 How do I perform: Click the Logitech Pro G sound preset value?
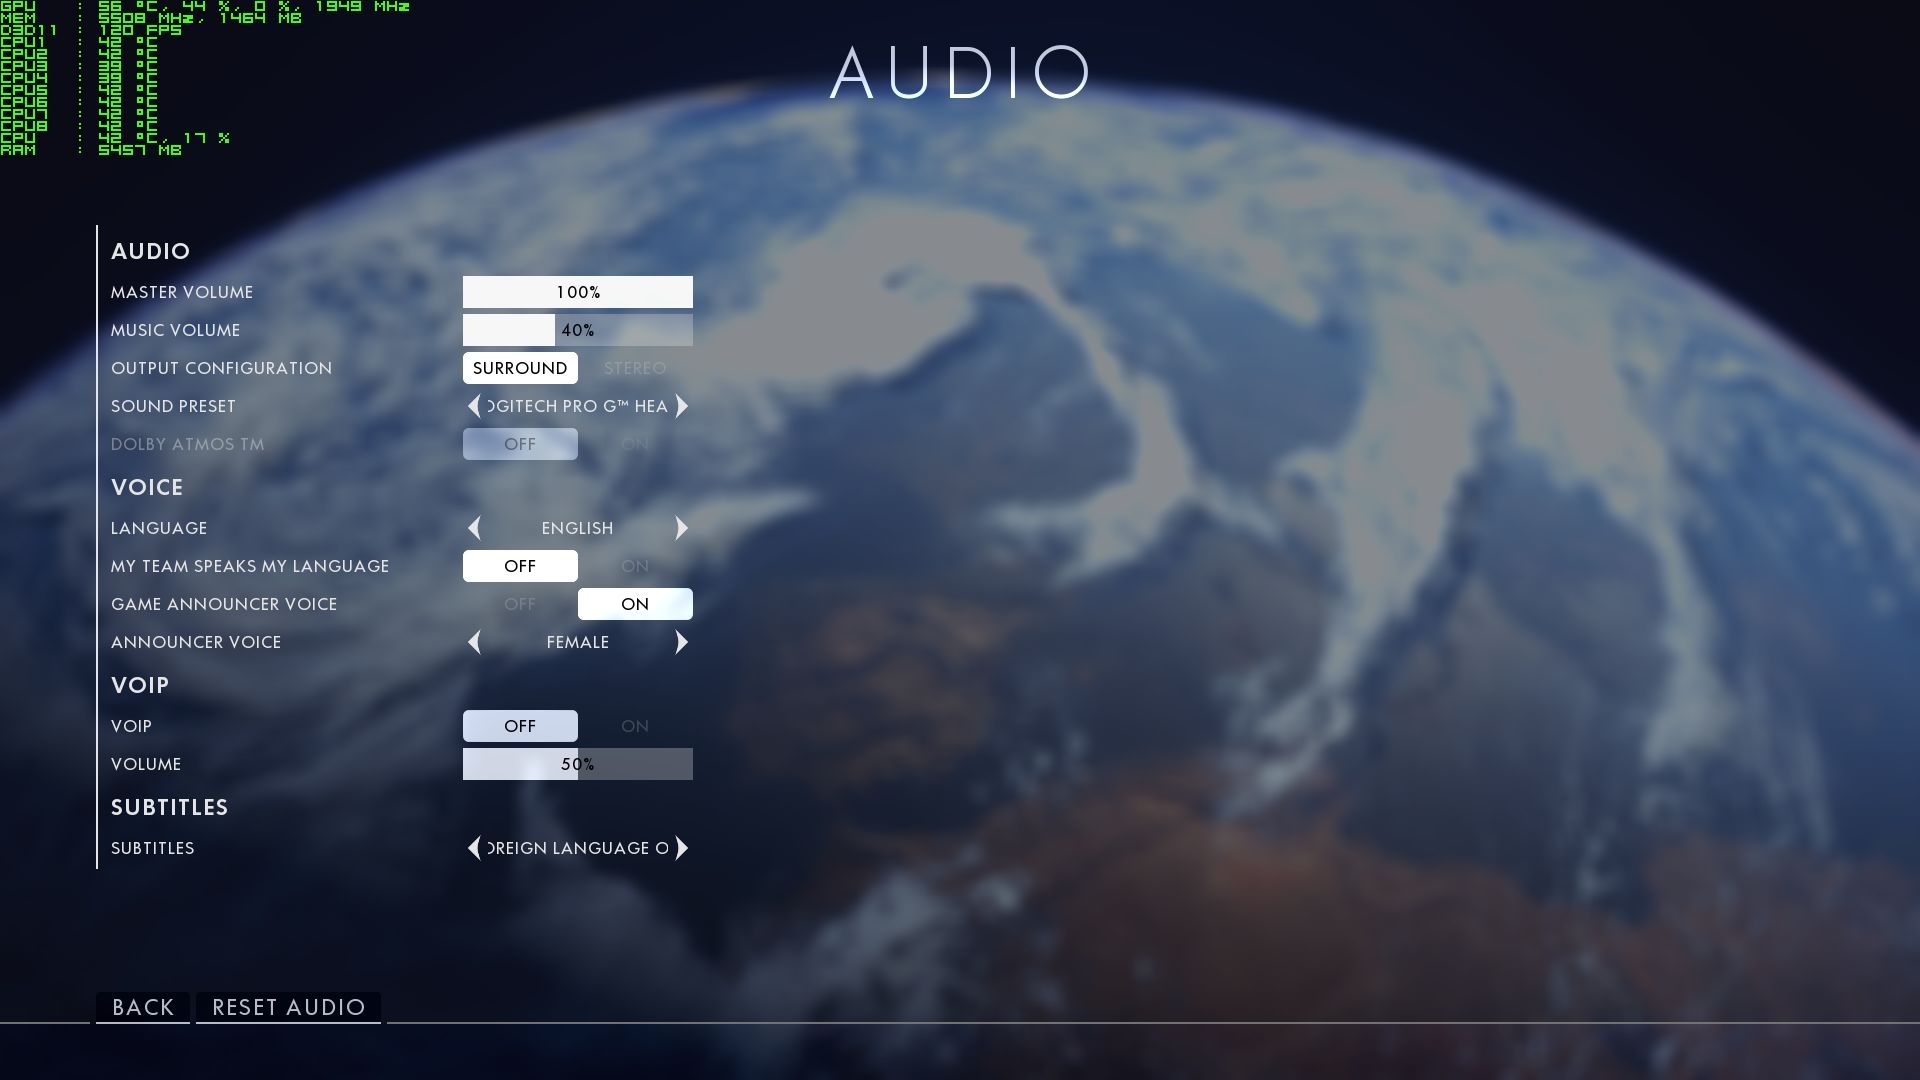pos(578,406)
